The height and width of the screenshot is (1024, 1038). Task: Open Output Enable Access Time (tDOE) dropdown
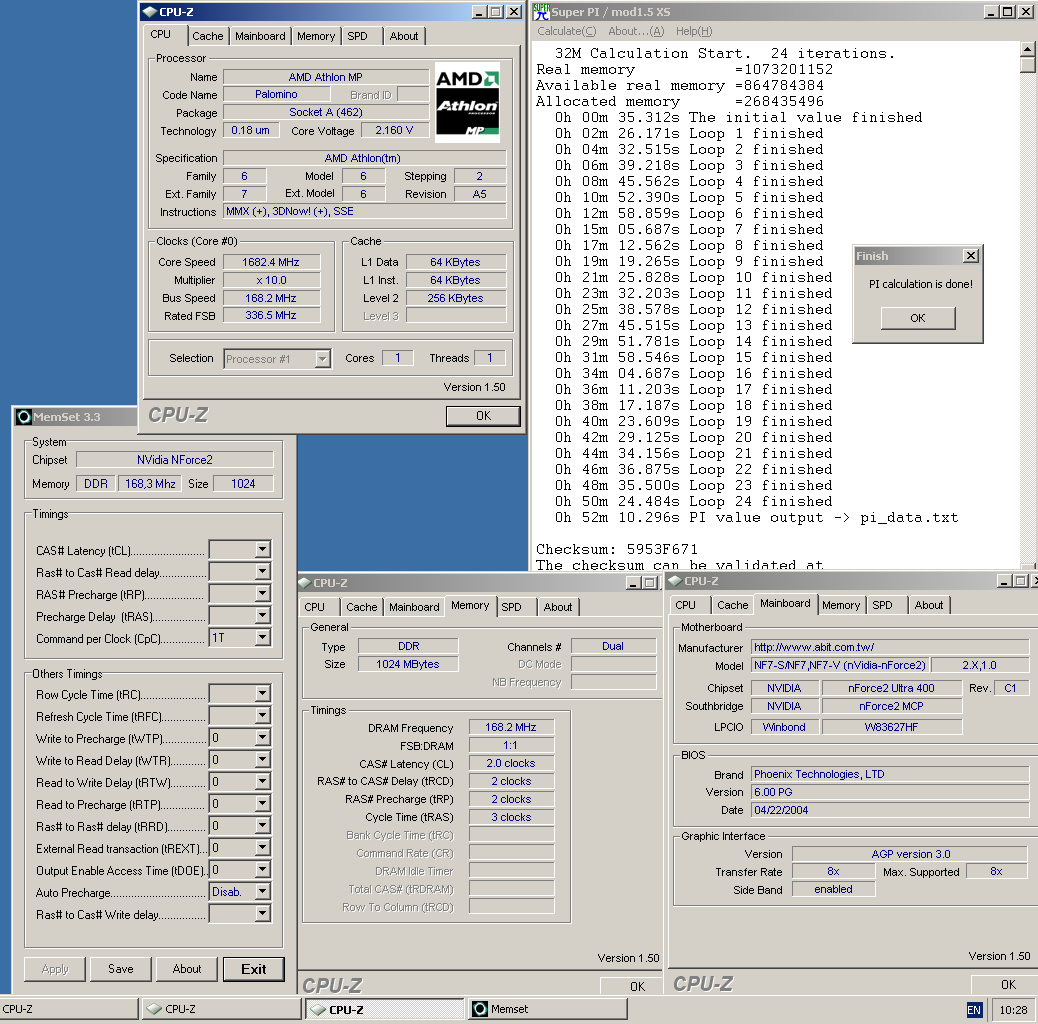(263, 870)
